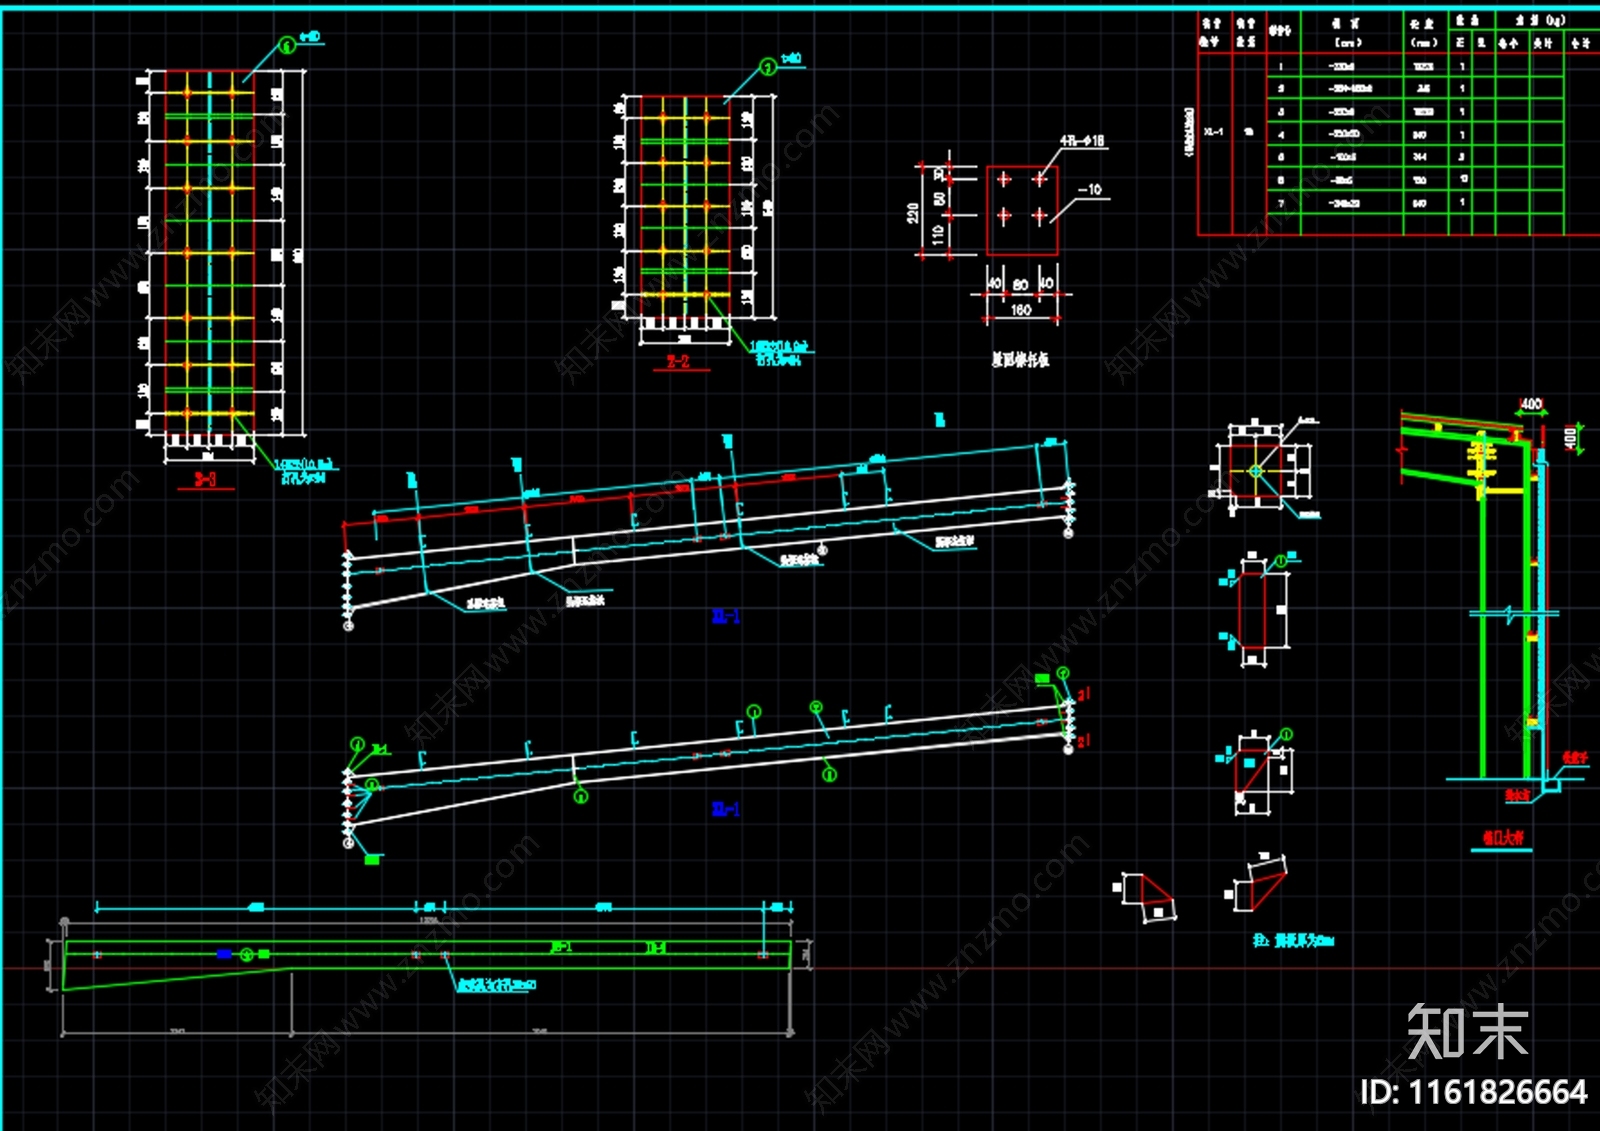
Task: Select the horizontal 400 dimension at eave detail
Action: point(1531,404)
